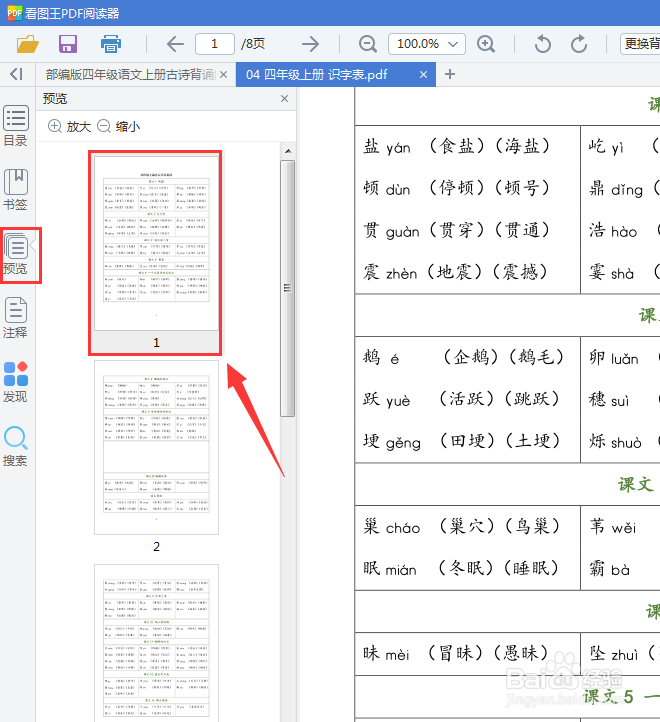Click the page number input field
Viewport: 660px width, 722px height.
pyautogui.click(x=215, y=44)
